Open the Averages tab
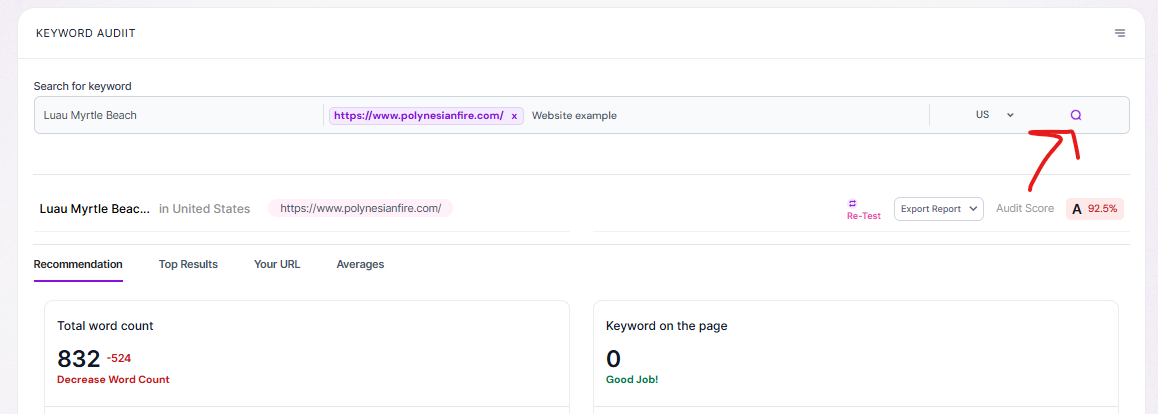The image size is (1158, 414). (x=360, y=264)
